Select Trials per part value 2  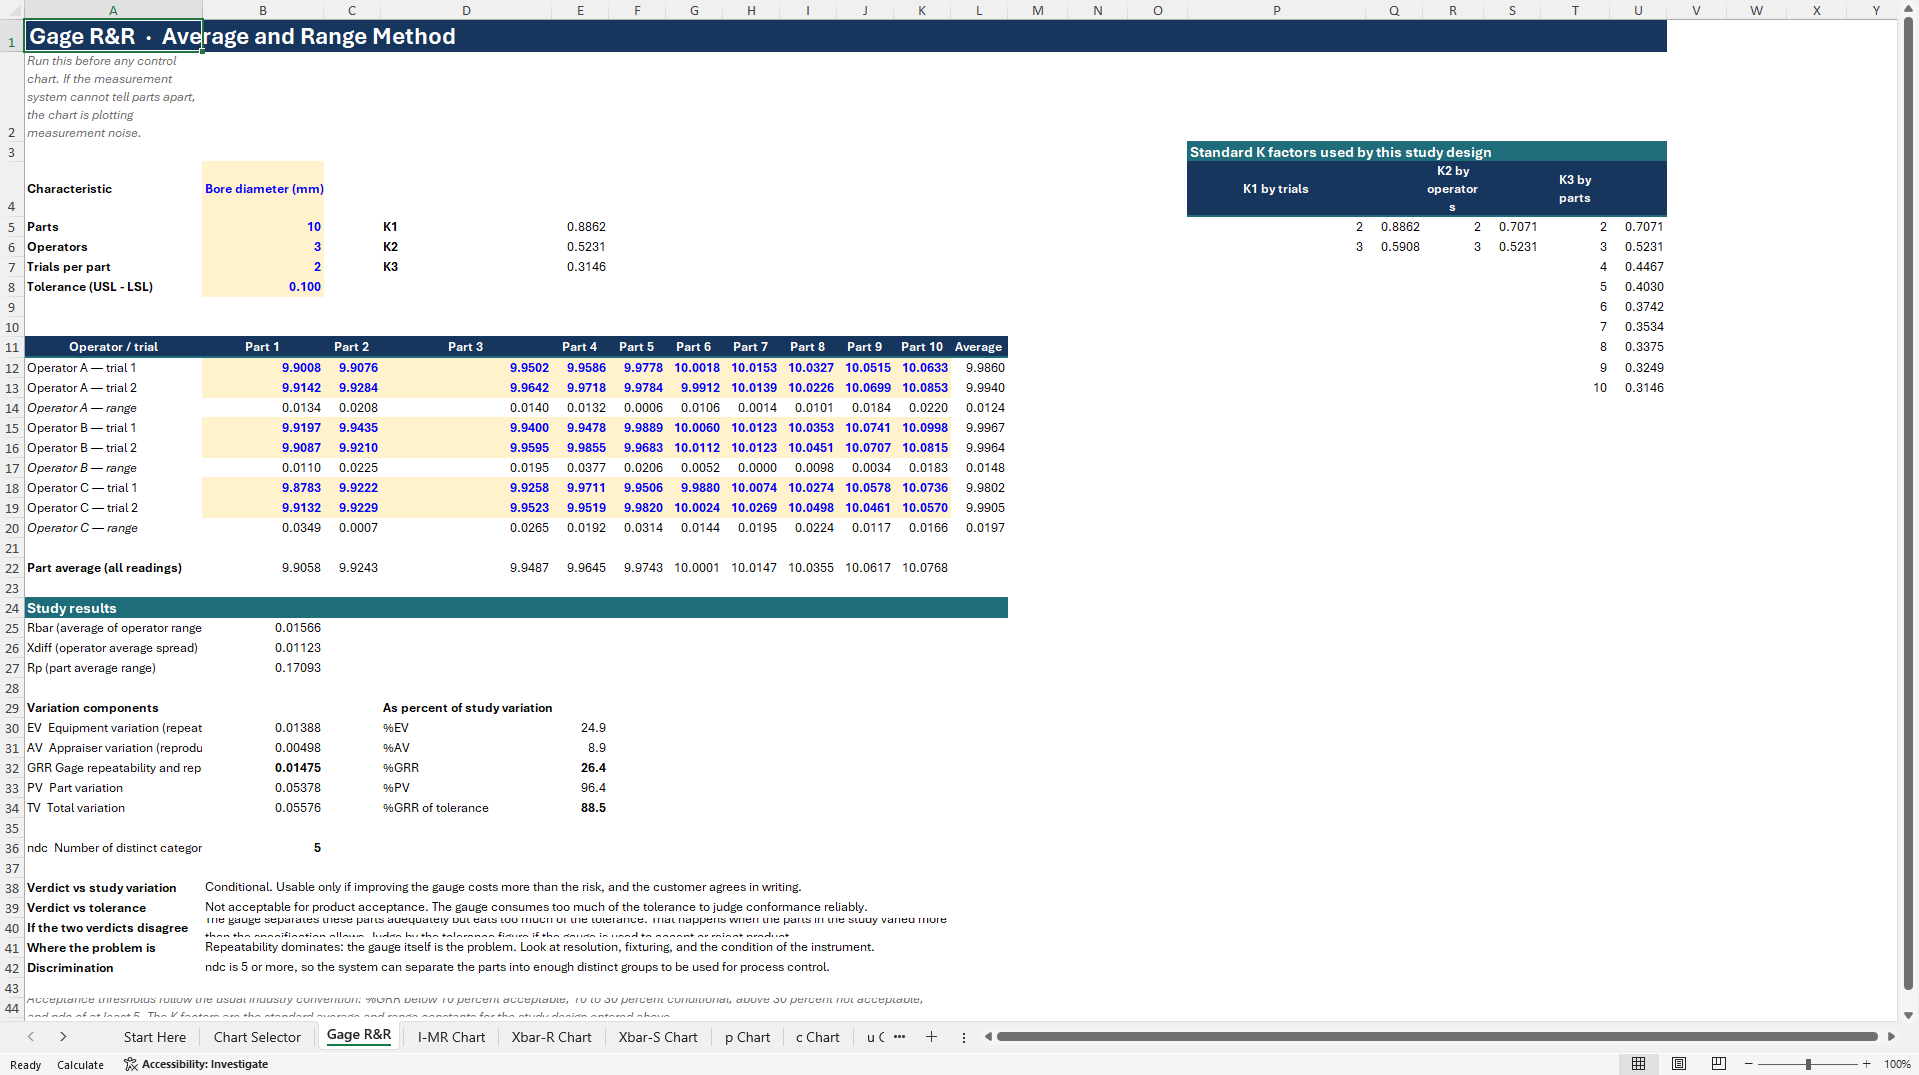point(263,267)
